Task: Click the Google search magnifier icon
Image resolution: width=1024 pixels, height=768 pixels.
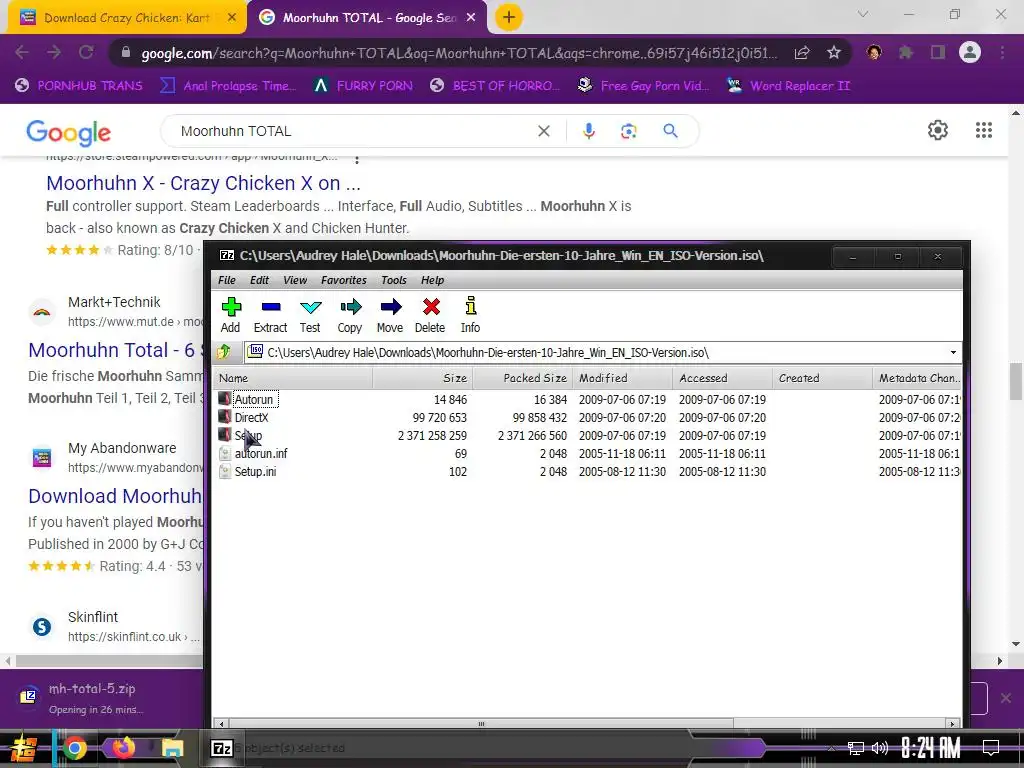Action: point(670,131)
